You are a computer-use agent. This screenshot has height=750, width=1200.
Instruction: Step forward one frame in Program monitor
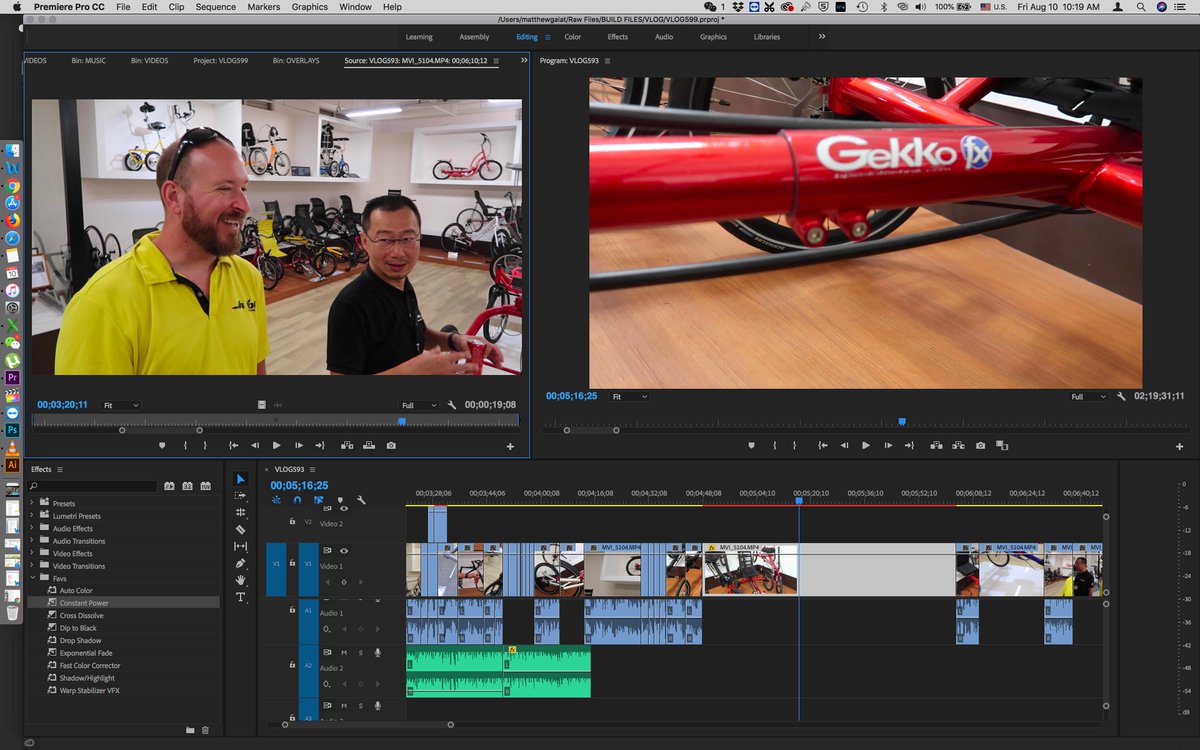888,445
